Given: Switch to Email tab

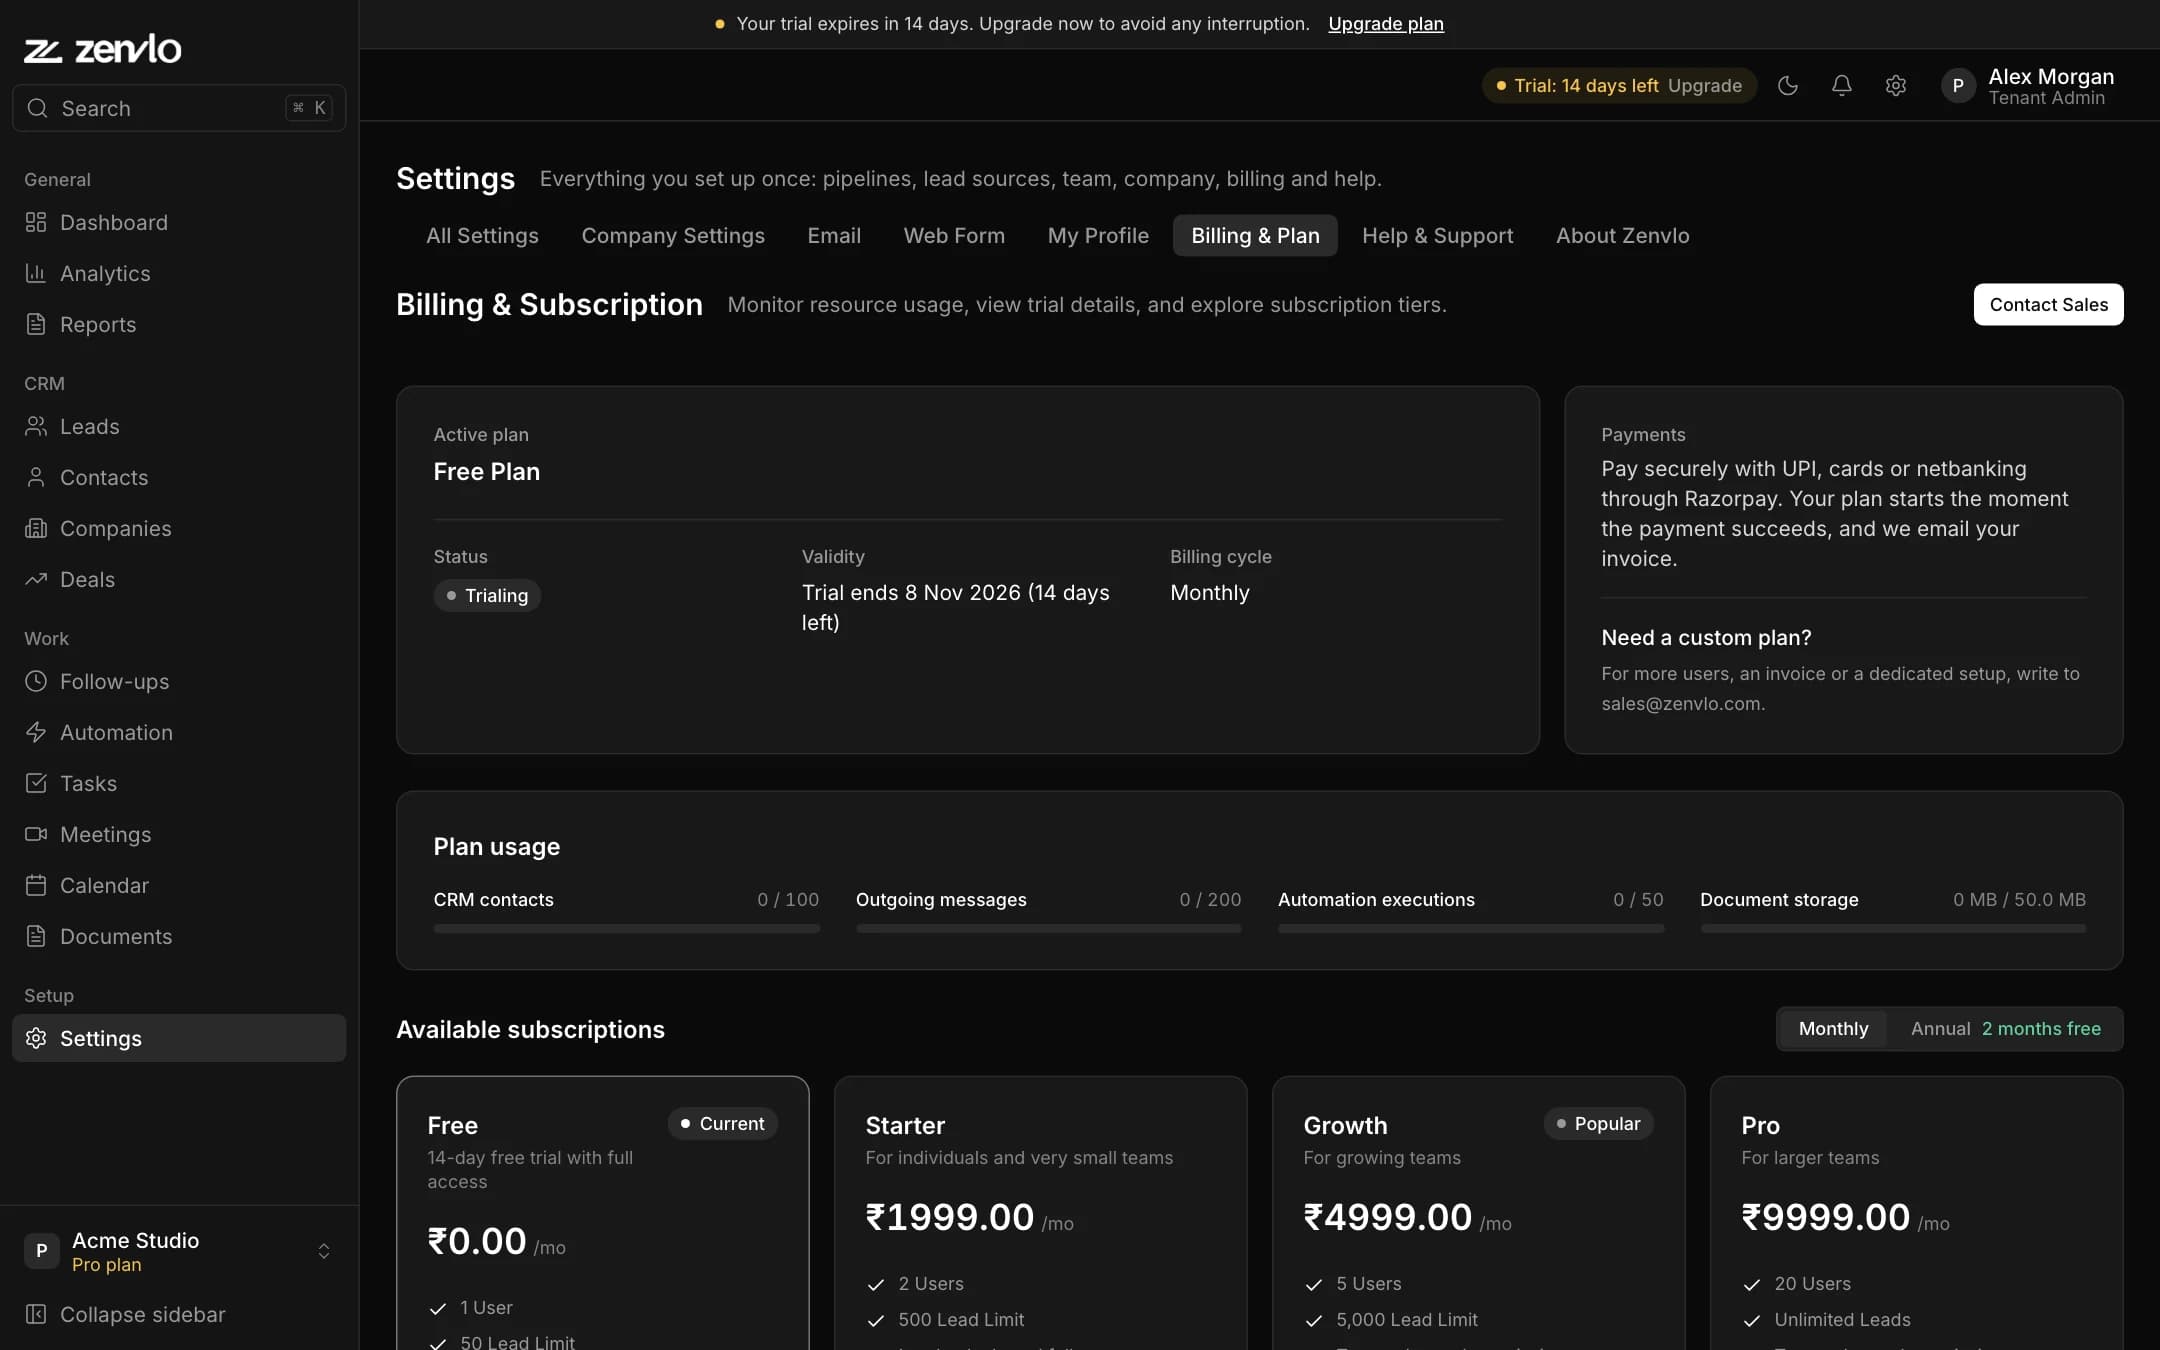Looking at the screenshot, I should click(x=834, y=236).
